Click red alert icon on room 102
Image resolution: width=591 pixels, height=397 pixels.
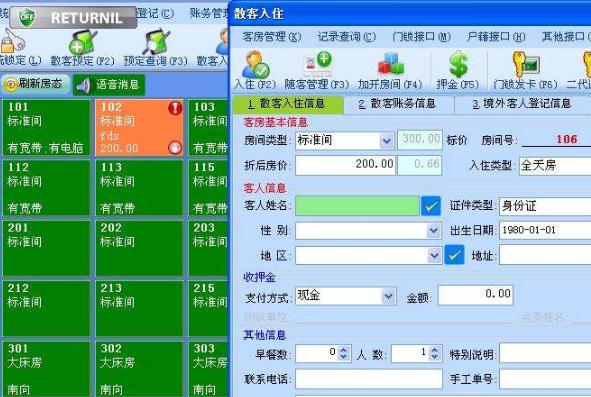(175, 108)
